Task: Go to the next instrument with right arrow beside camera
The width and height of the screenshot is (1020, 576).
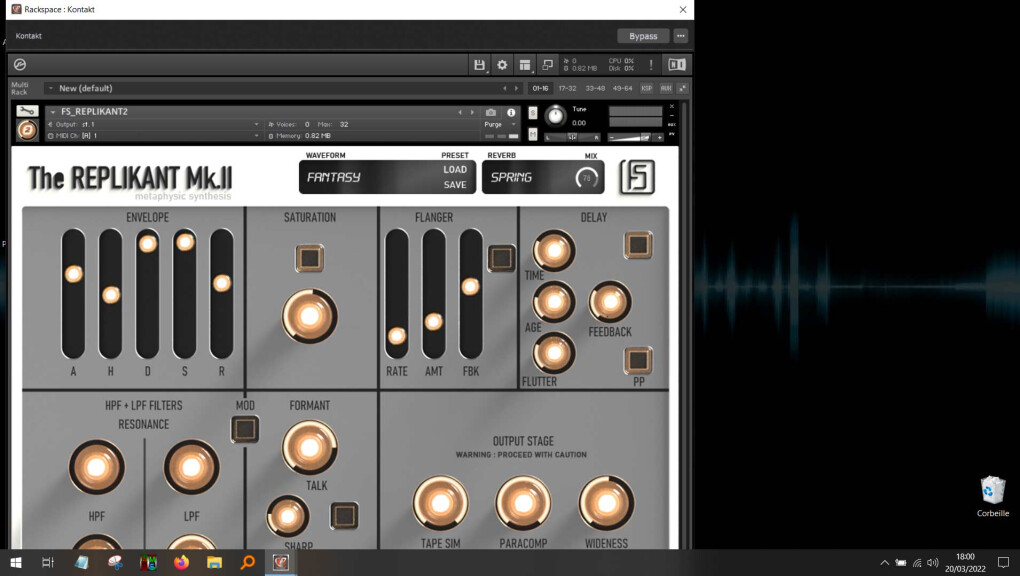Action: coord(472,112)
